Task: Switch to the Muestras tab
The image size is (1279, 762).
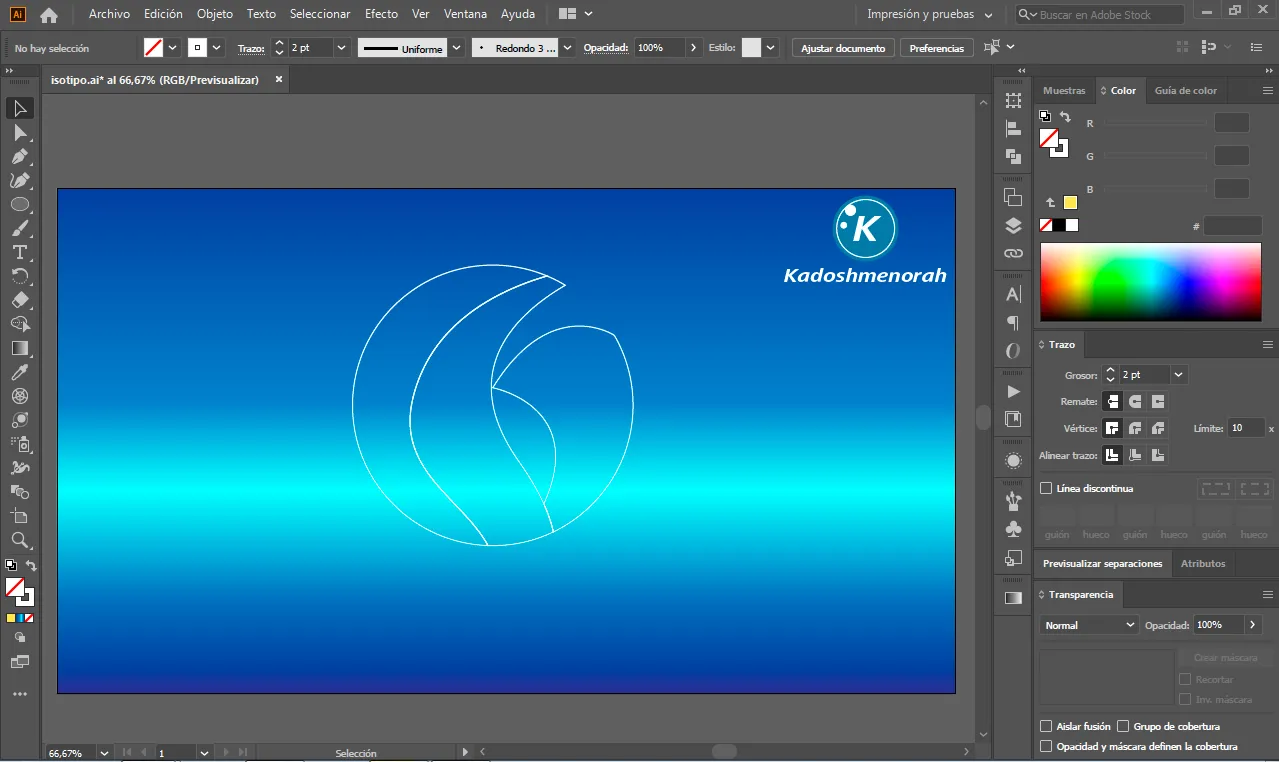Action: (x=1064, y=90)
